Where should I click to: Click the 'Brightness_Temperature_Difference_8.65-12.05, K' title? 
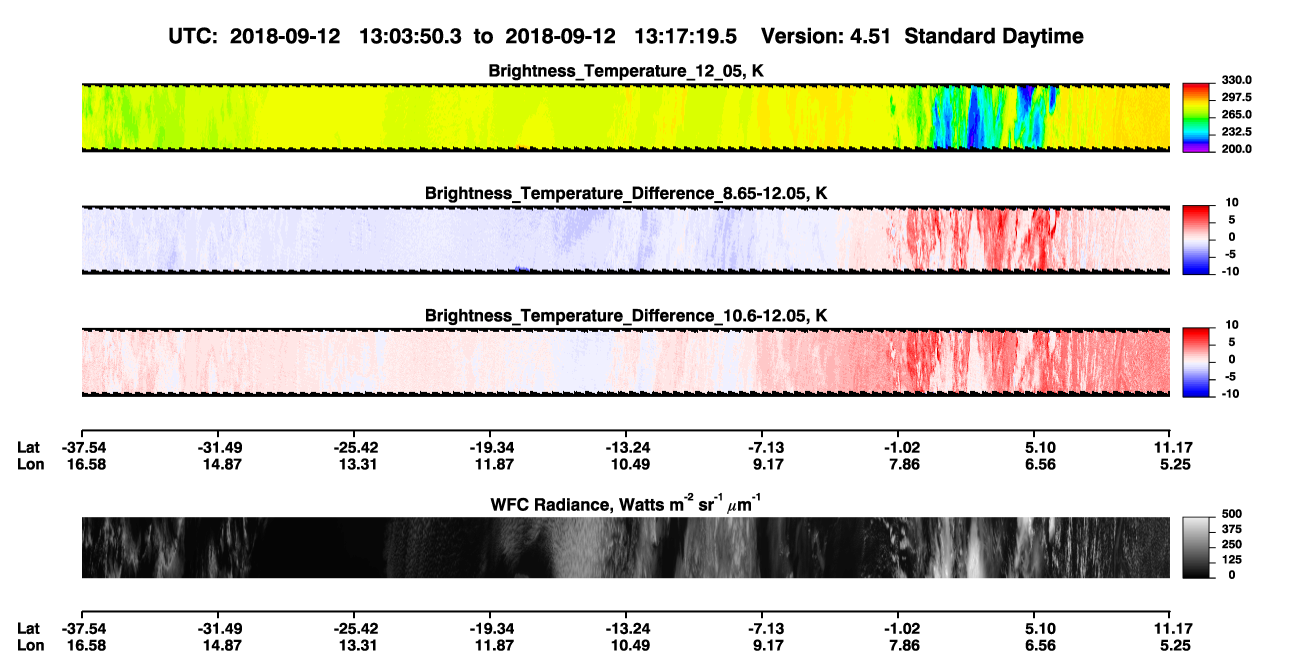click(626, 193)
